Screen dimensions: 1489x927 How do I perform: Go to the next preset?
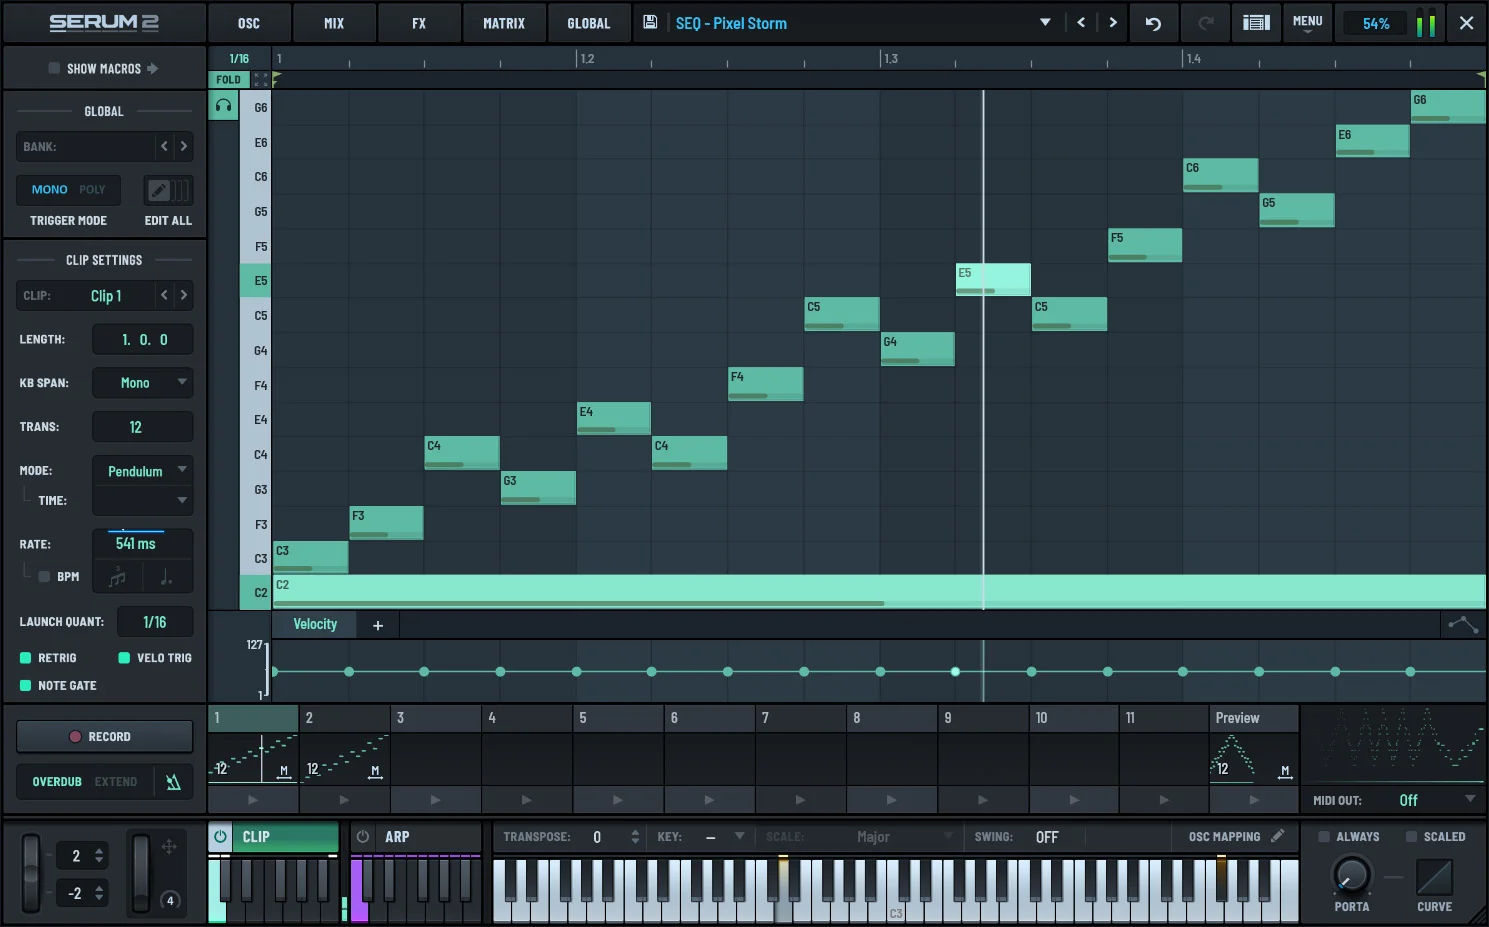coord(1113,23)
